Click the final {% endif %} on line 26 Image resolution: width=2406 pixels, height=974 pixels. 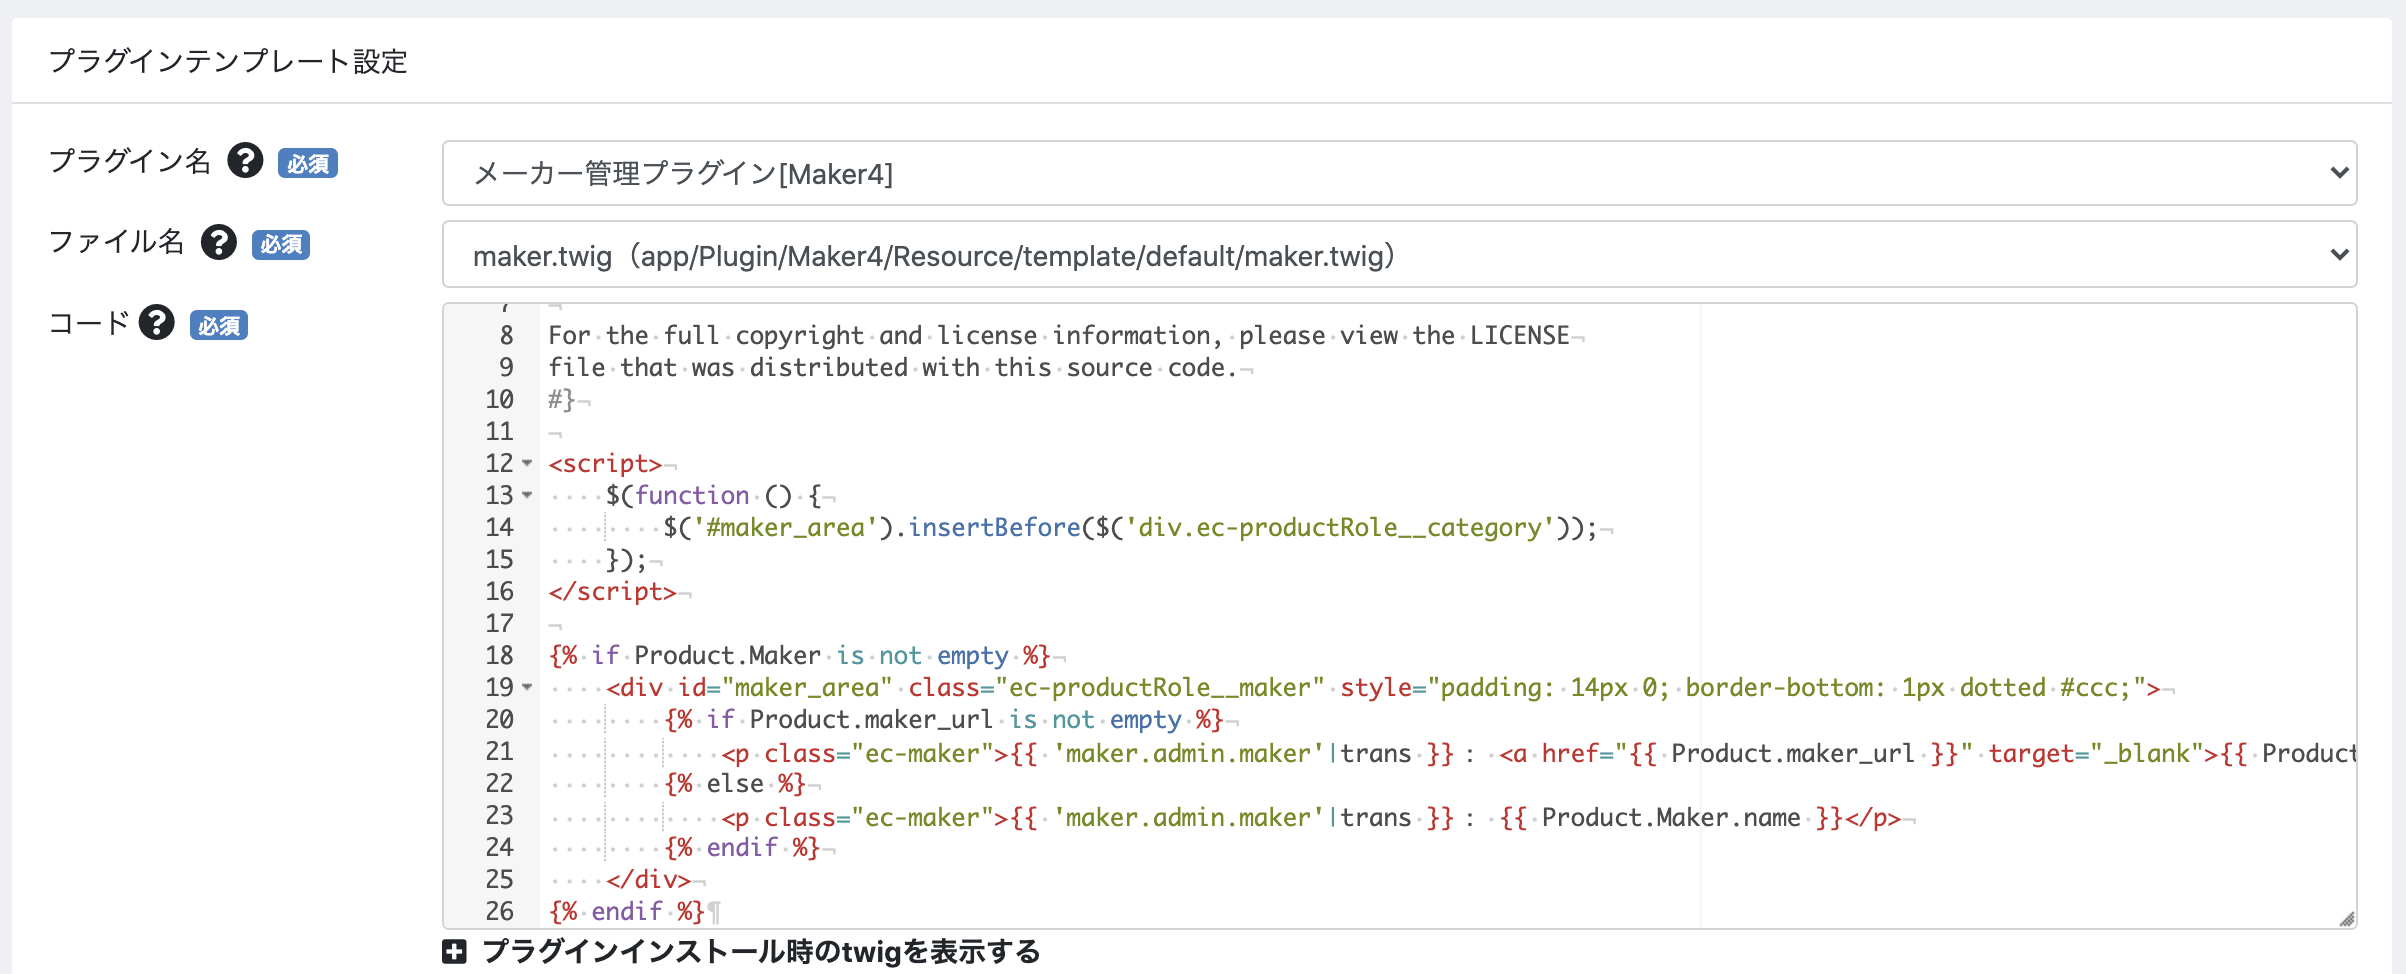(x=626, y=911)
